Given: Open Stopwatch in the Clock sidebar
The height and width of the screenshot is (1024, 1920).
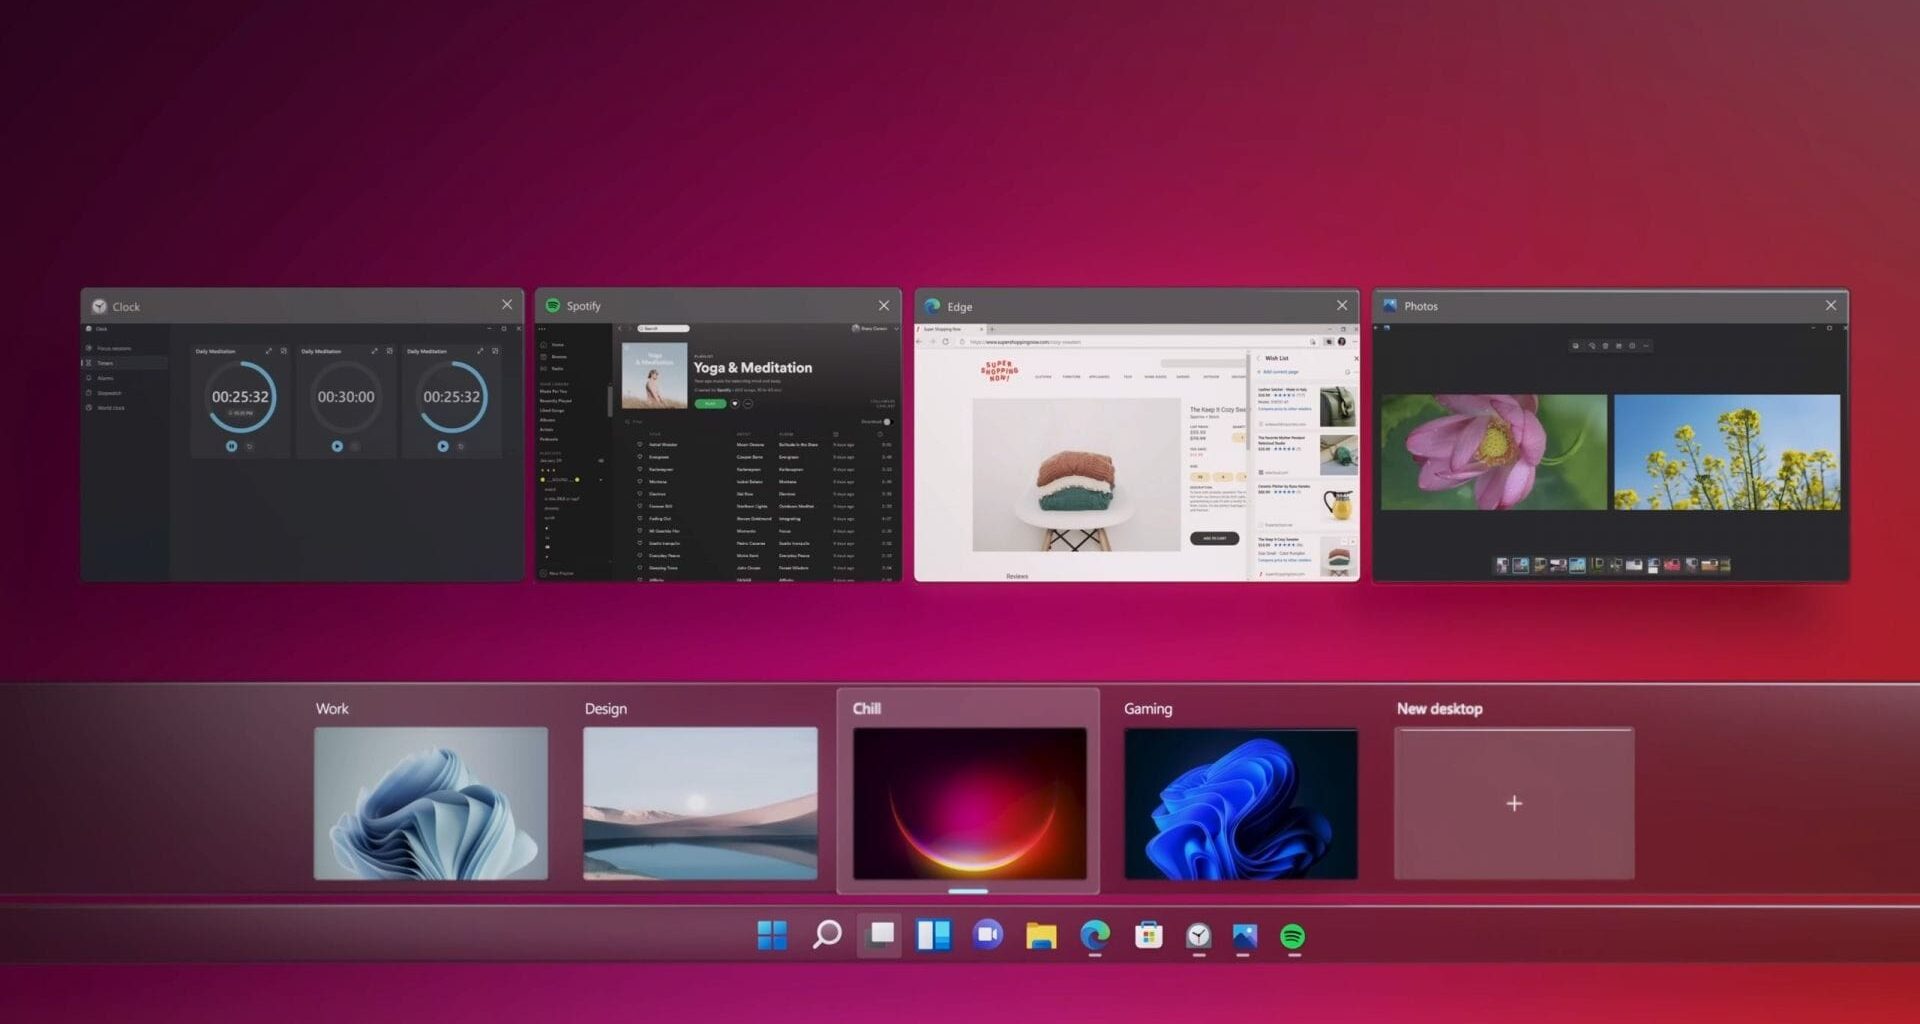Looking at the screenshot, I should point(110,393).
